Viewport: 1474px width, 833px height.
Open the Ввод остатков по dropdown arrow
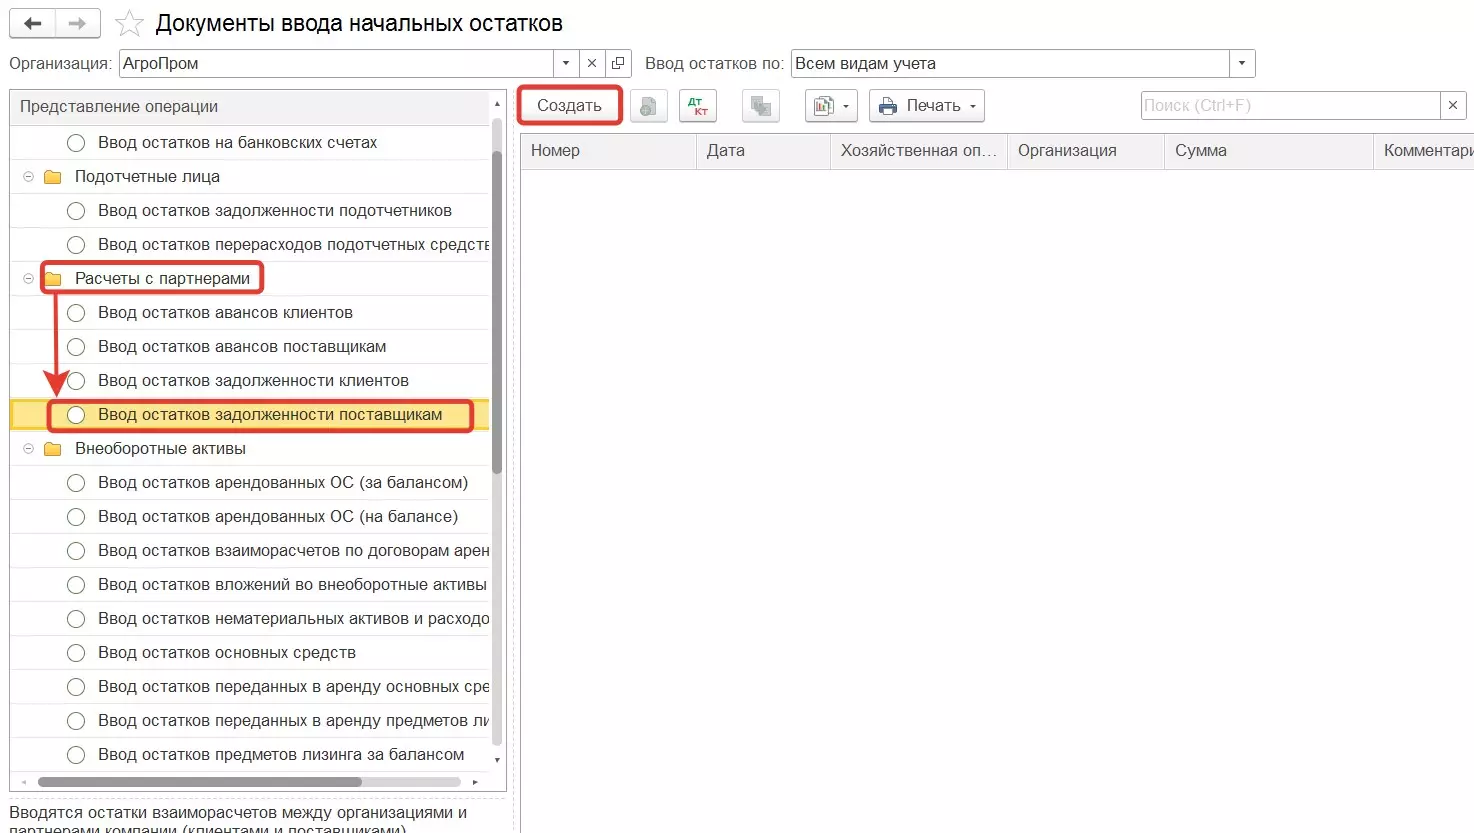click(1242, 63)
